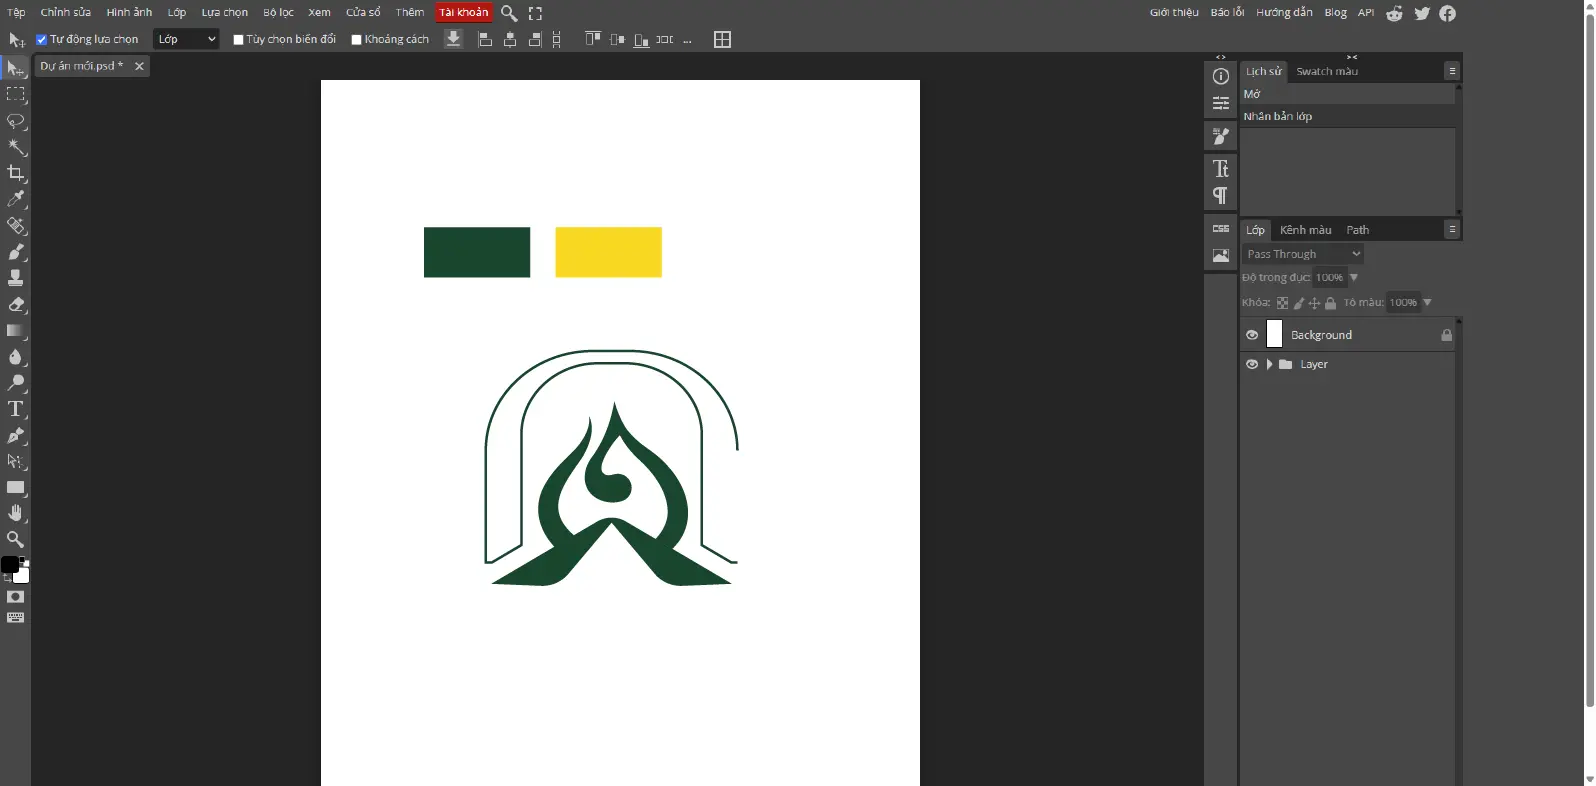
Task: Select the Type tool in the left toolbar
Action: (x=15, y=409)
